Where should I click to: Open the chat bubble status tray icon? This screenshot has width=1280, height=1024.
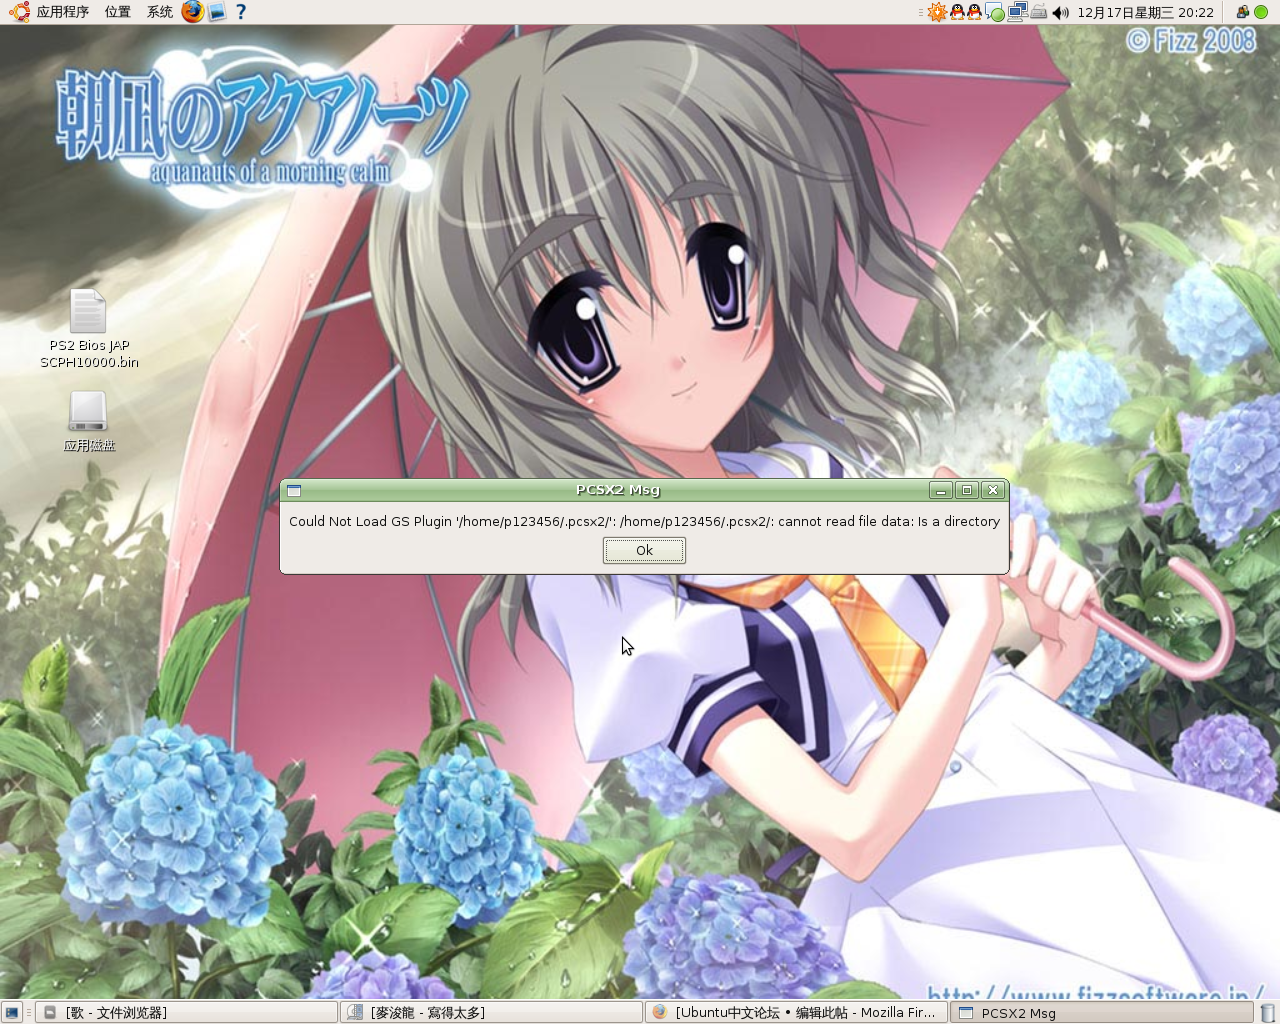(995, 12)
